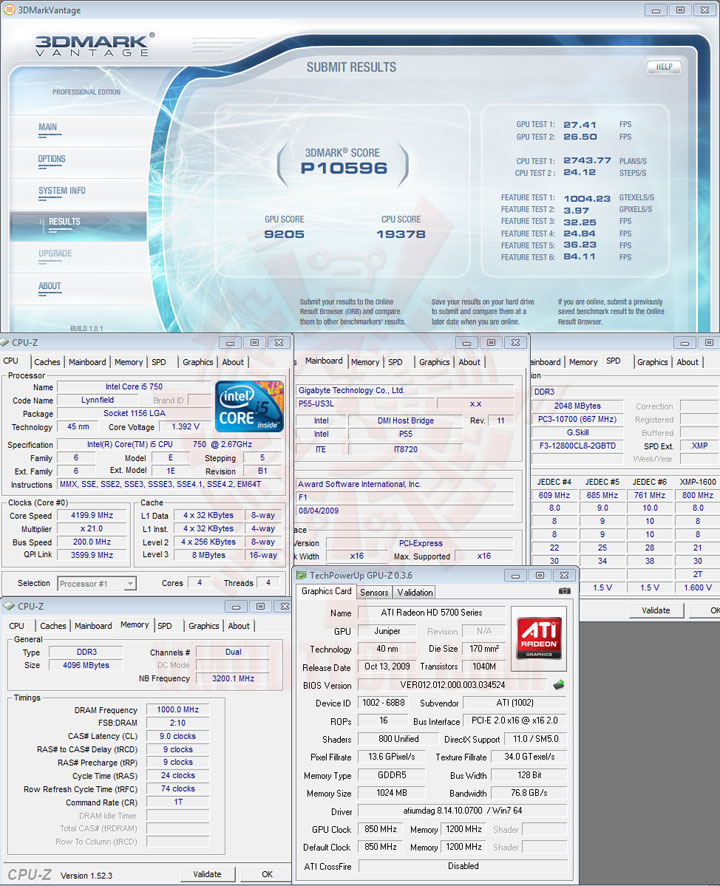Switch to the Sensors tab in GPU-Z

[x=374, y=592]
